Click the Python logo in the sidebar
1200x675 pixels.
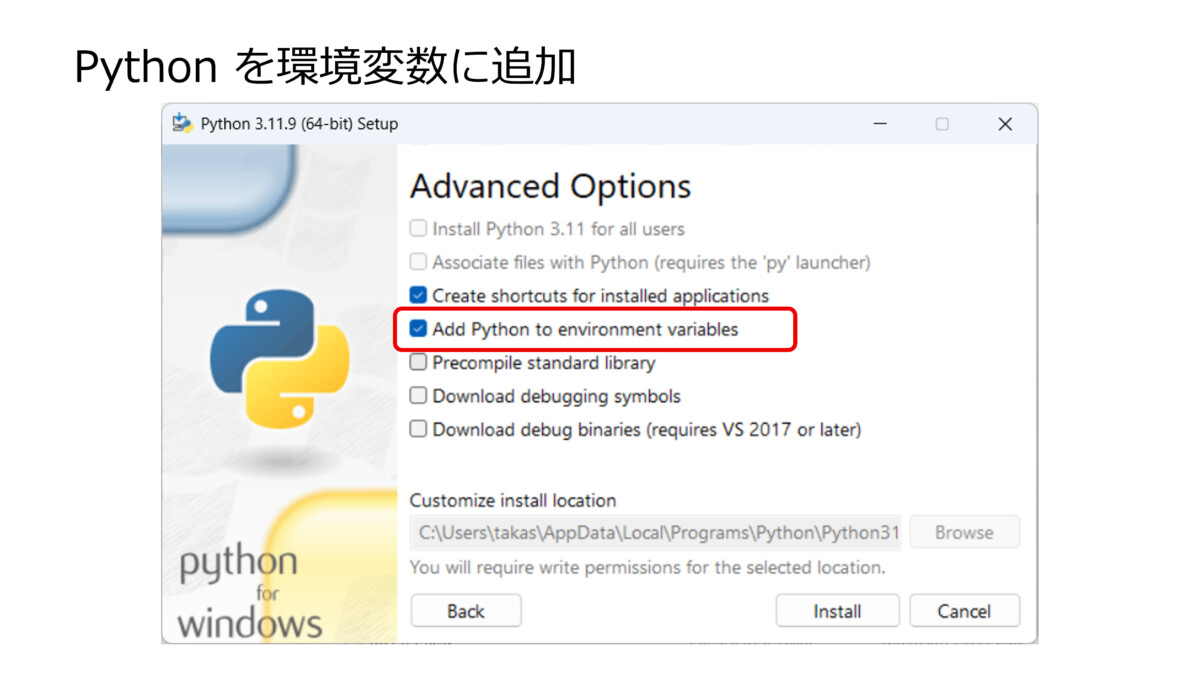click(x=279, y=357)
